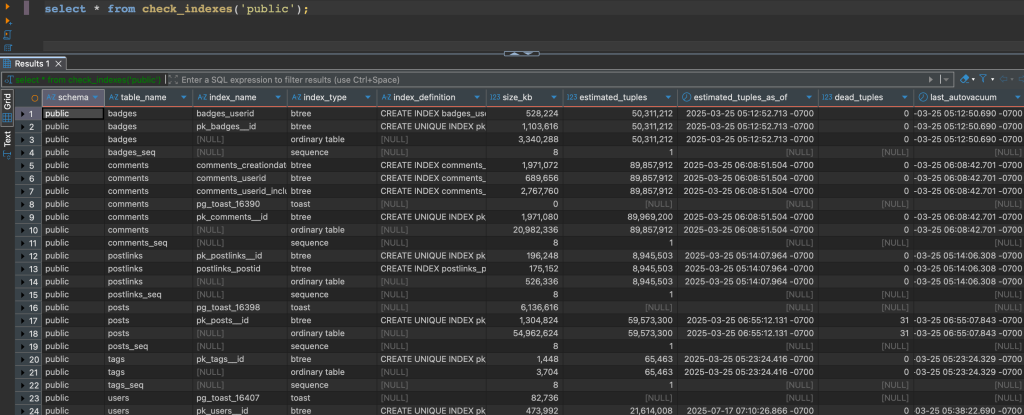Open the eraser icon's dropdown arrow

coord(973,80)
